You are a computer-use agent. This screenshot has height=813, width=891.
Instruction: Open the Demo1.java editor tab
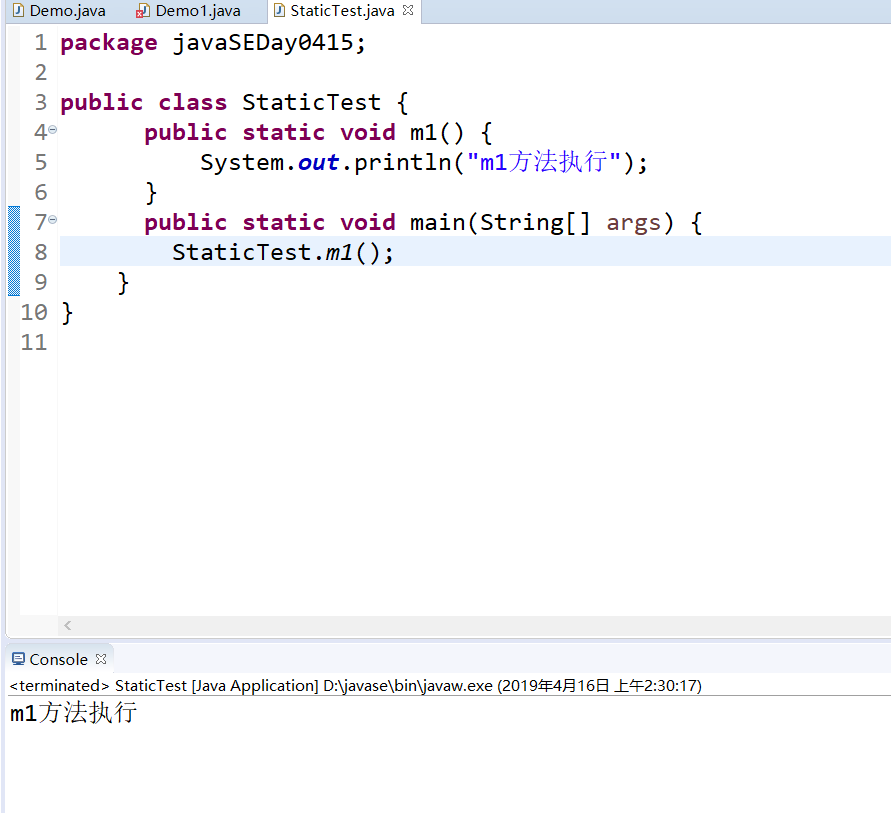pos(189,11)
